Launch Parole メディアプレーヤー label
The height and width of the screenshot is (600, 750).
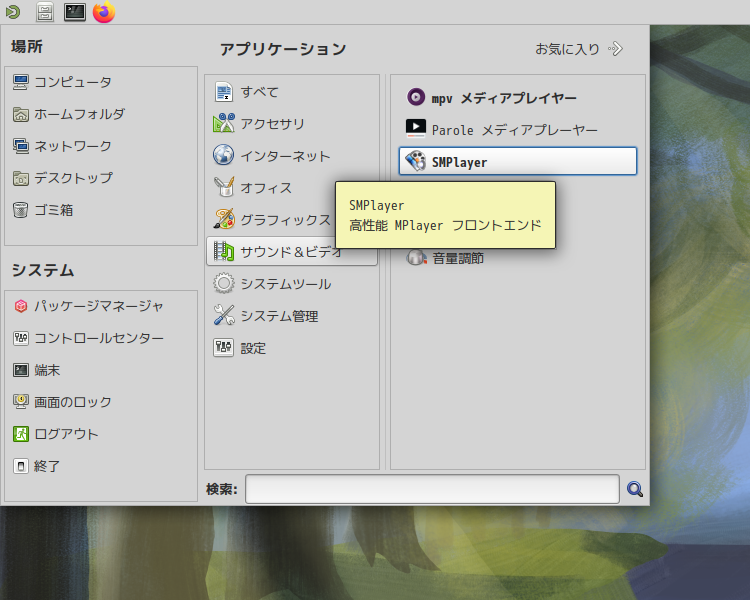pyautogui.click(x=515, y=130)
